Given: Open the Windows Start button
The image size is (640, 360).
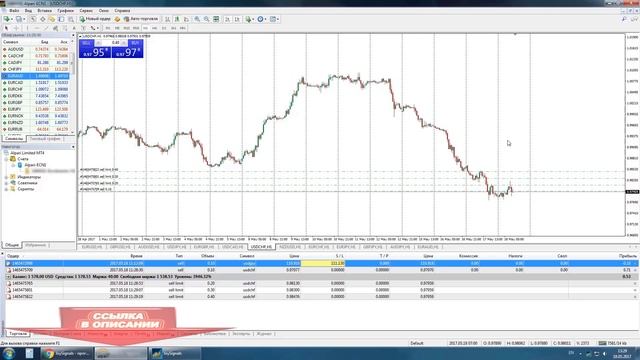Looking at the screenshot, I should tap(9, 353).
